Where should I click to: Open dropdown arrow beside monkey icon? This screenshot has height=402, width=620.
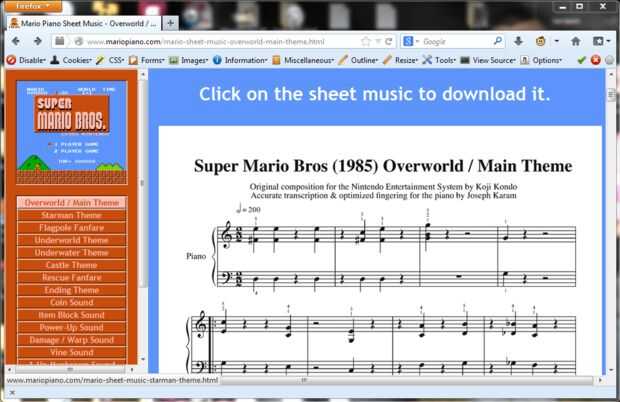pos(557,41)
